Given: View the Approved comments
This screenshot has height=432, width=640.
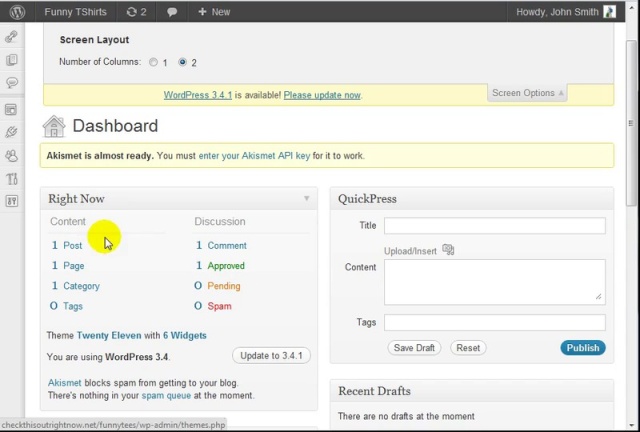Looking at the screenshot, I should click(226, 266).
